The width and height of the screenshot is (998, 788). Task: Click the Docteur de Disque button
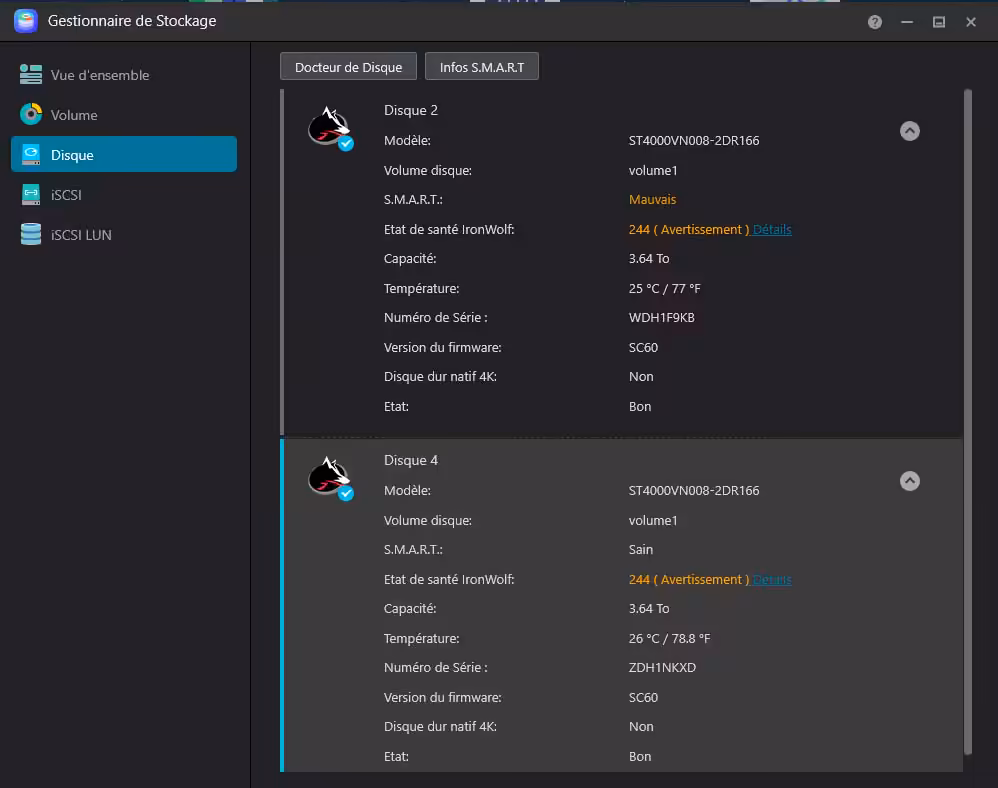[x=348, y=67]
